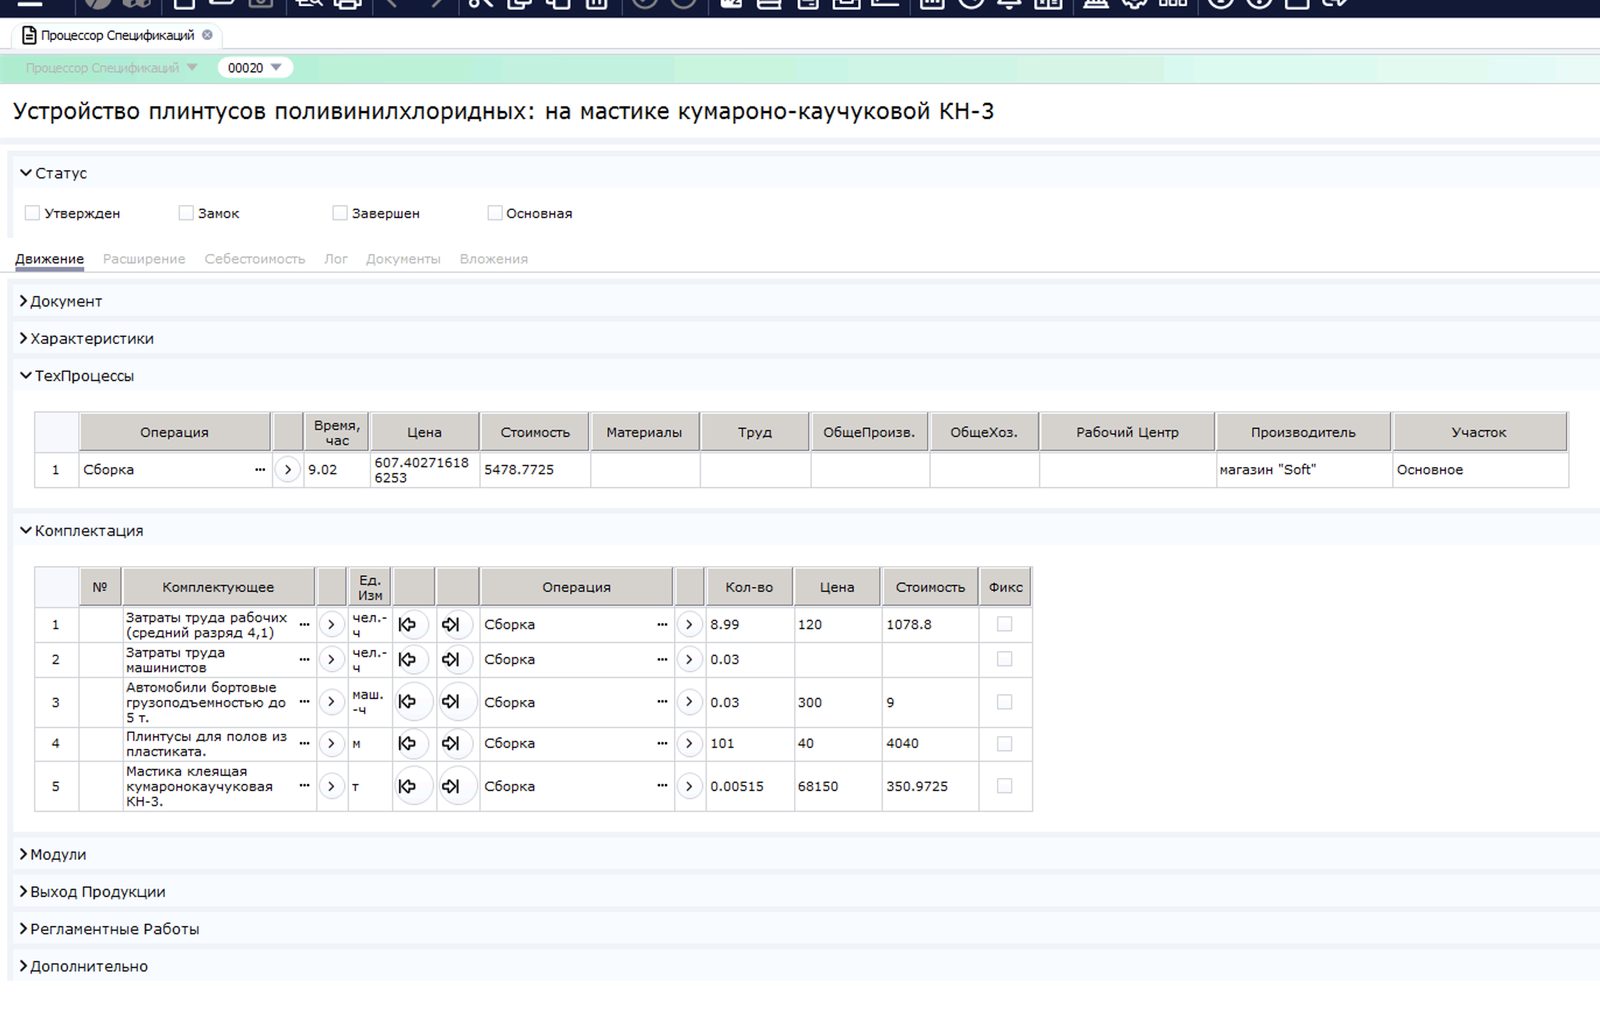1600x1009 pixels.
Task: Expand the Документ section
Action: click(23, 301)
